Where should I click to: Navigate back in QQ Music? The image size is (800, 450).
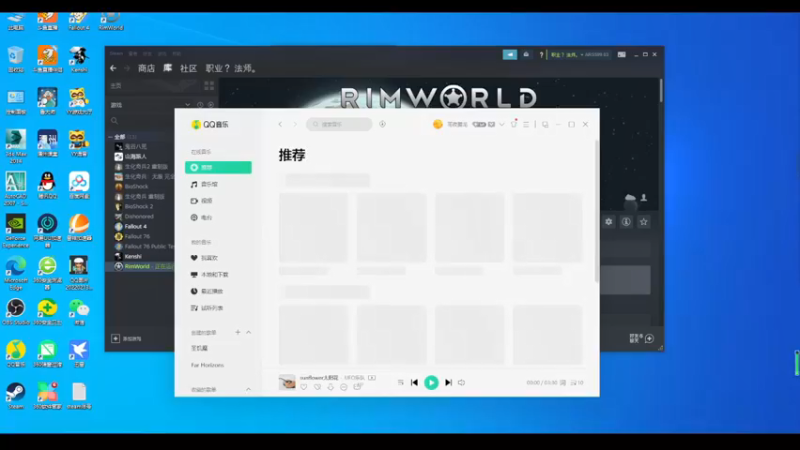click(280, 124)
